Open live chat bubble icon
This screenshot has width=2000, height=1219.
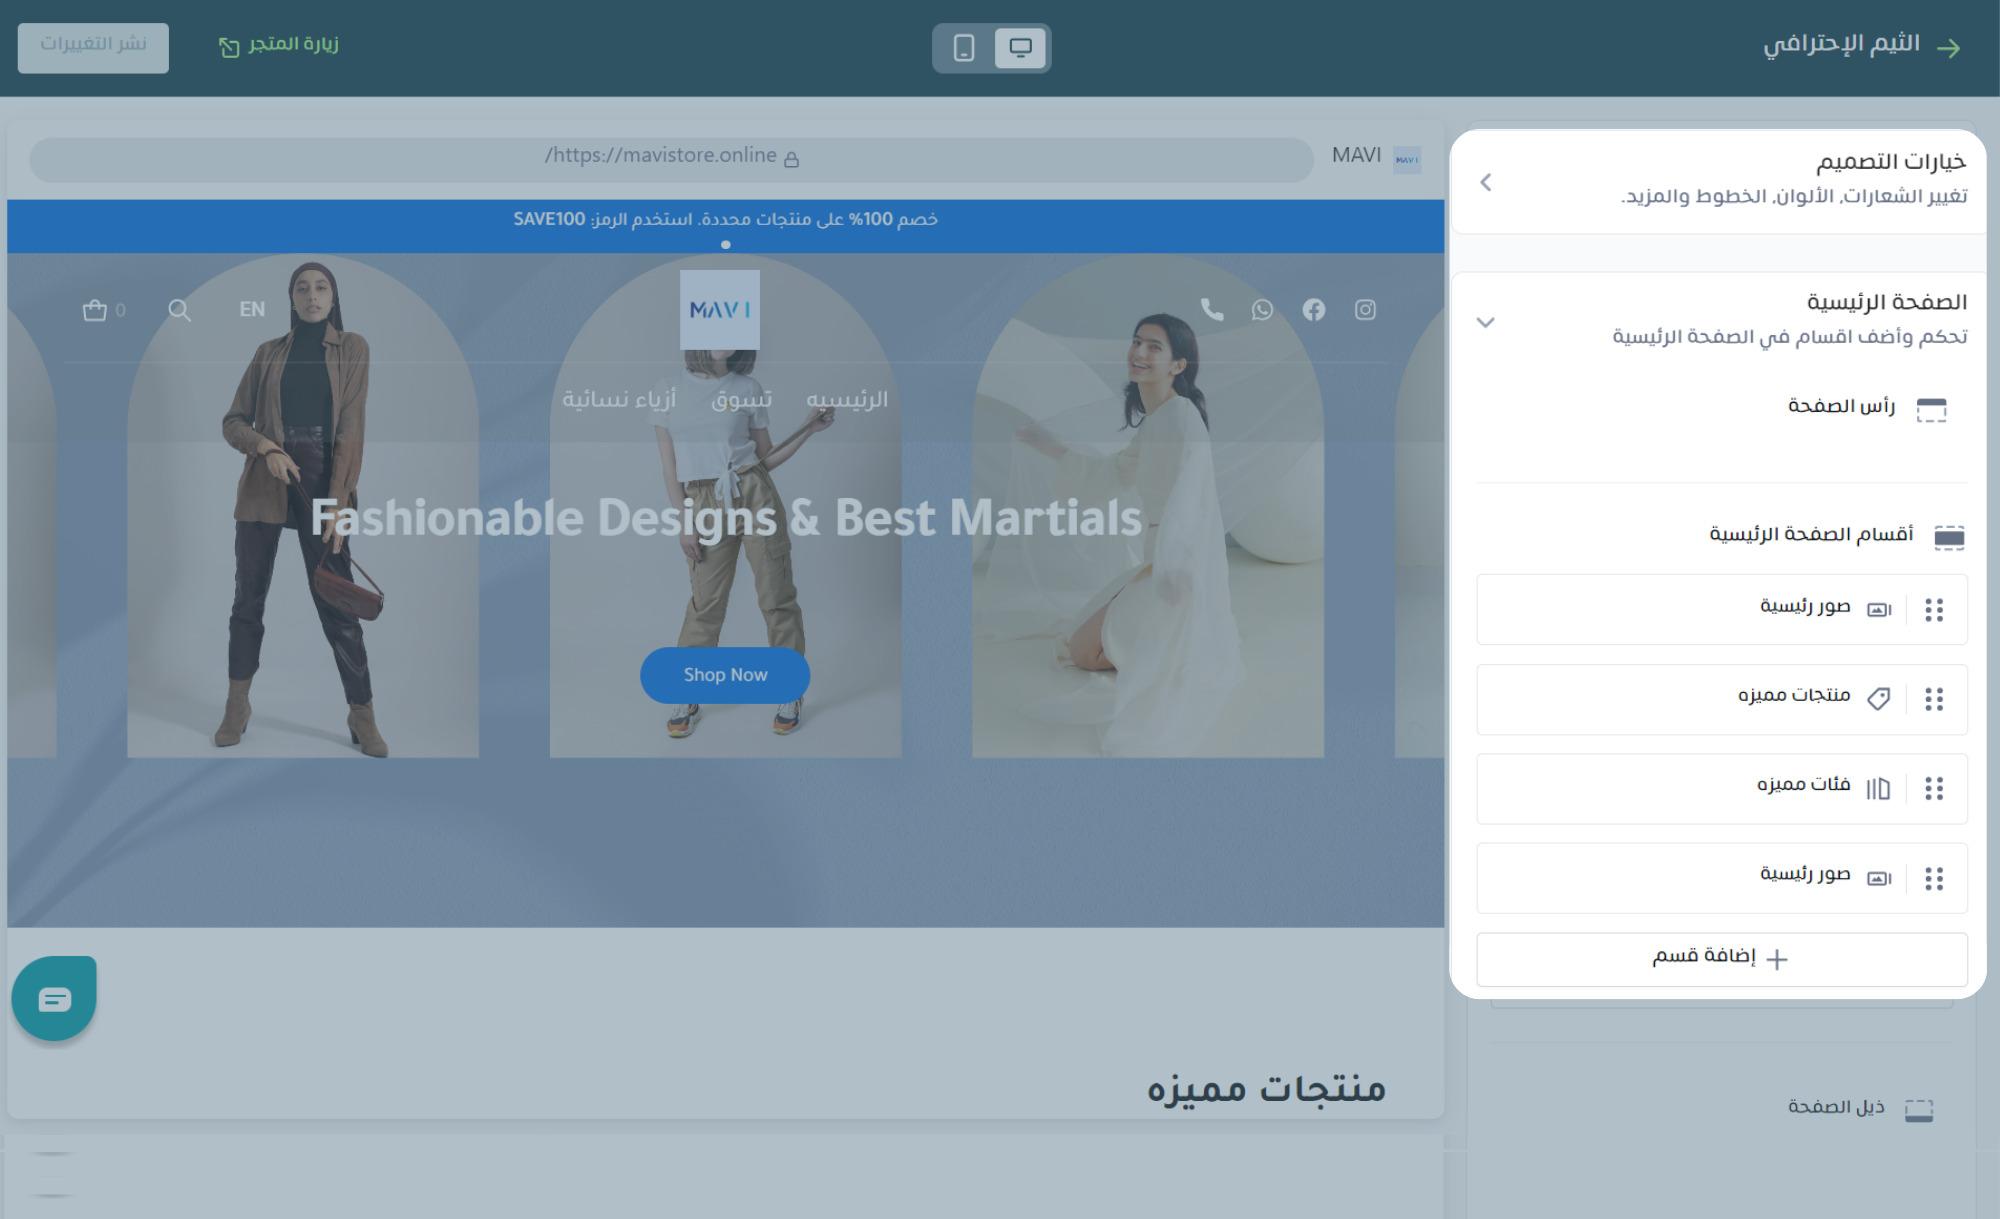tap(54, 998)
